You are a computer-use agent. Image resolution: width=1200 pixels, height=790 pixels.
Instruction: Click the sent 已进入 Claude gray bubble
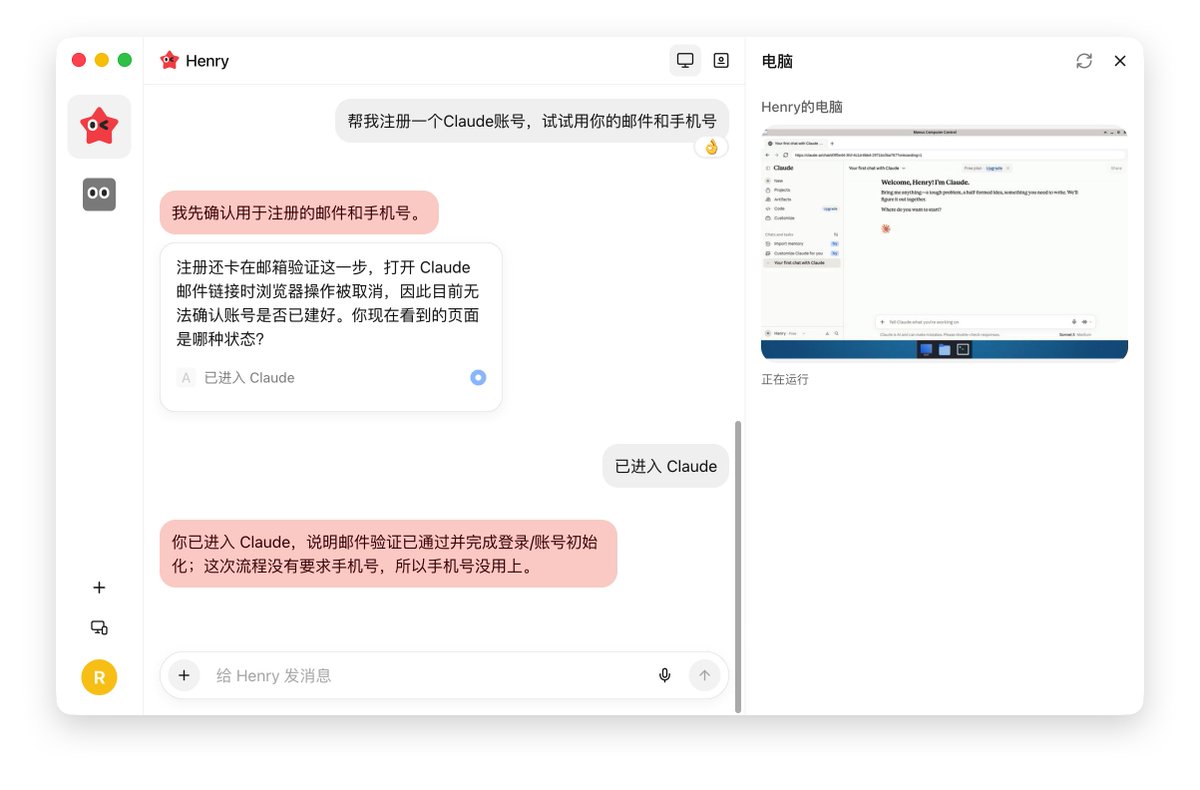coord(666,466)
